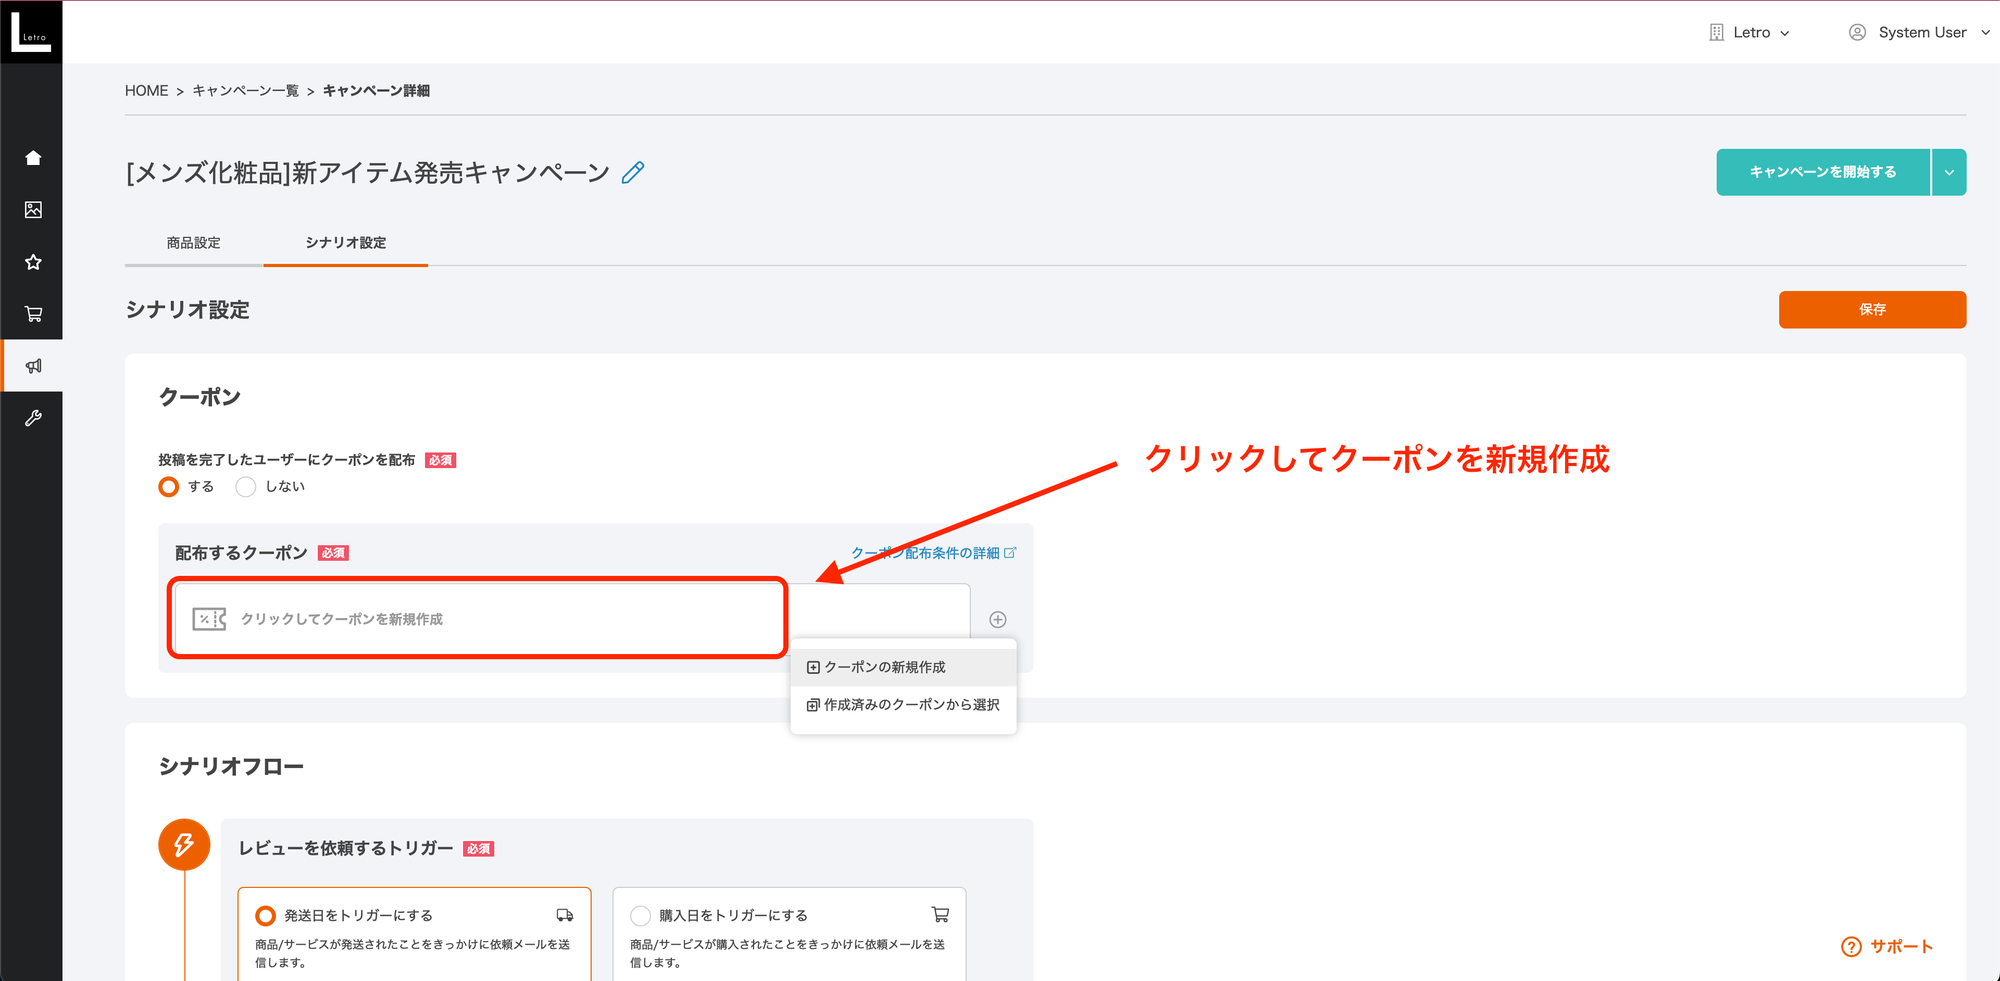The width and height of the screenshot is (2000, 981).
Task: Open the クーポン配布条件の詳細 link
Action: (925, 552)
